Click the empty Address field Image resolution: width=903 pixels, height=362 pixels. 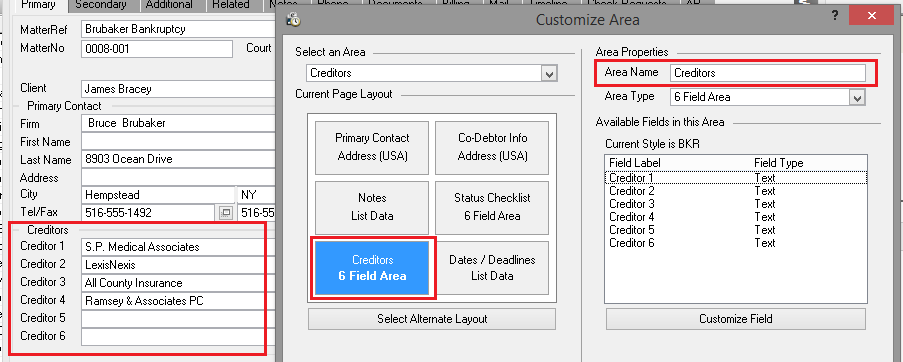(x=179, y=177)
